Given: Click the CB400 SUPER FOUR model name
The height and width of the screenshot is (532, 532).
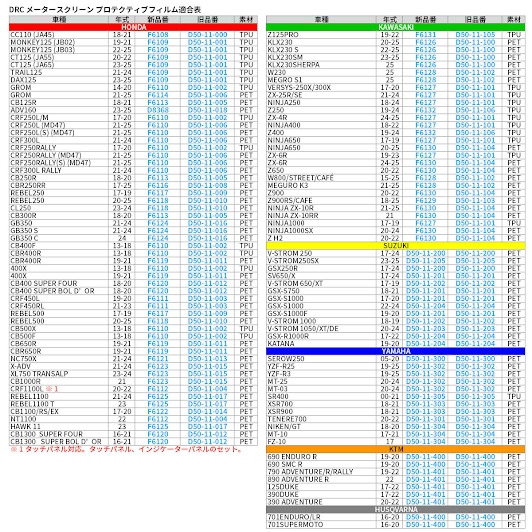Looking at the screenshot, I should 44,283.
